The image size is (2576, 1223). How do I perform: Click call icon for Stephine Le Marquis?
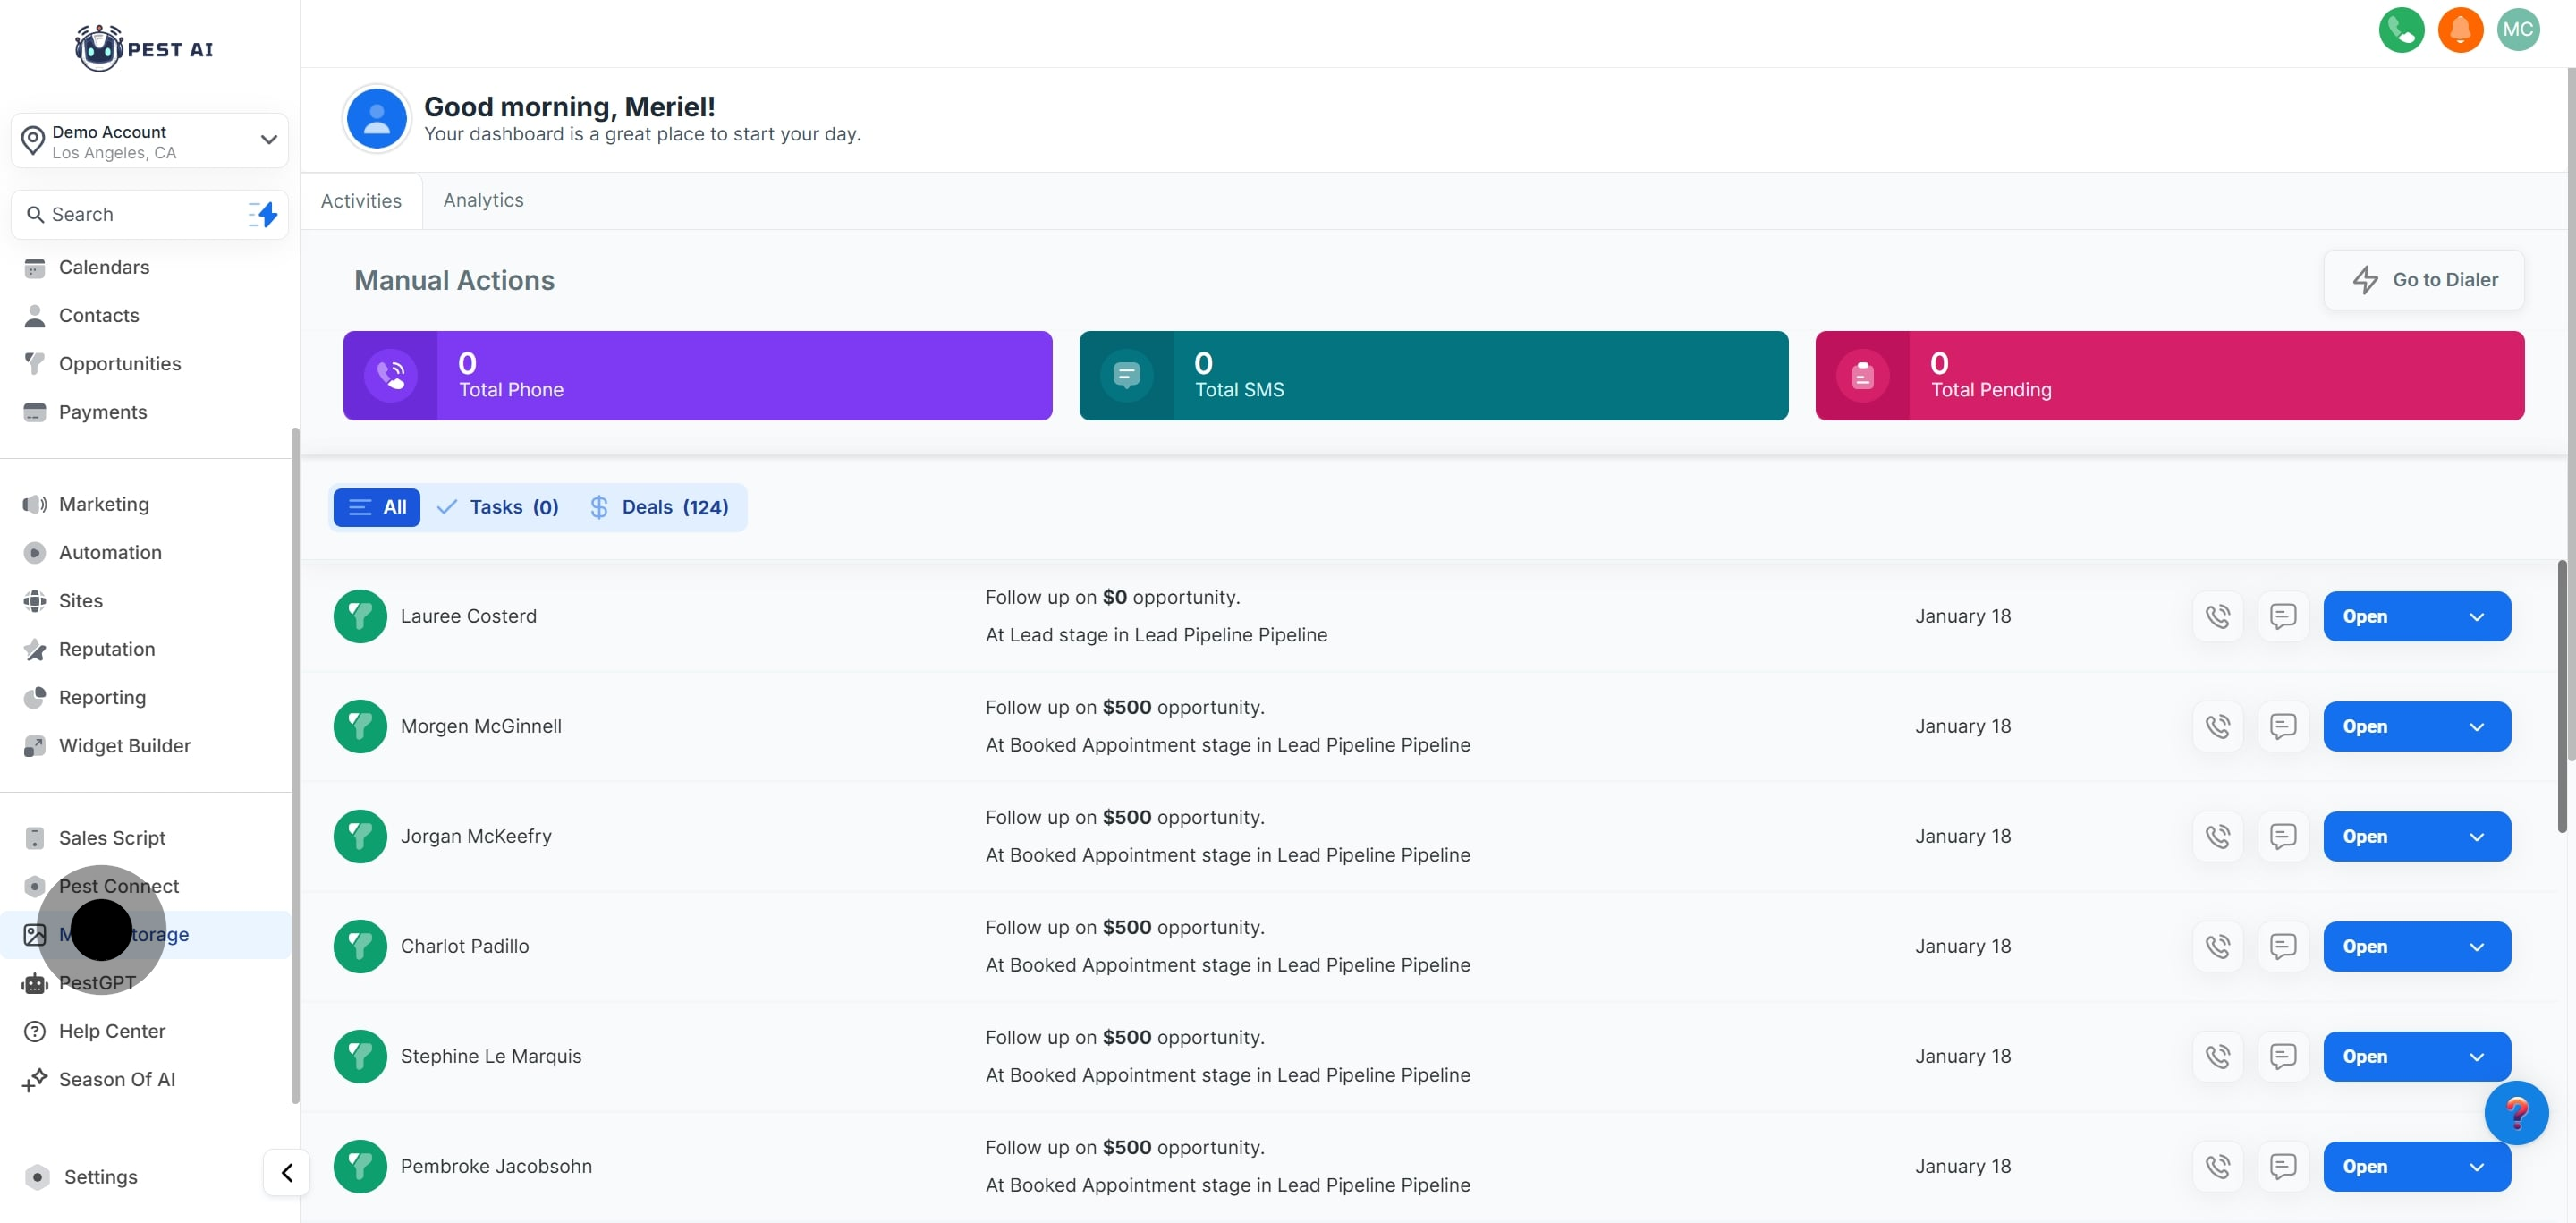coord(2217,1056)
